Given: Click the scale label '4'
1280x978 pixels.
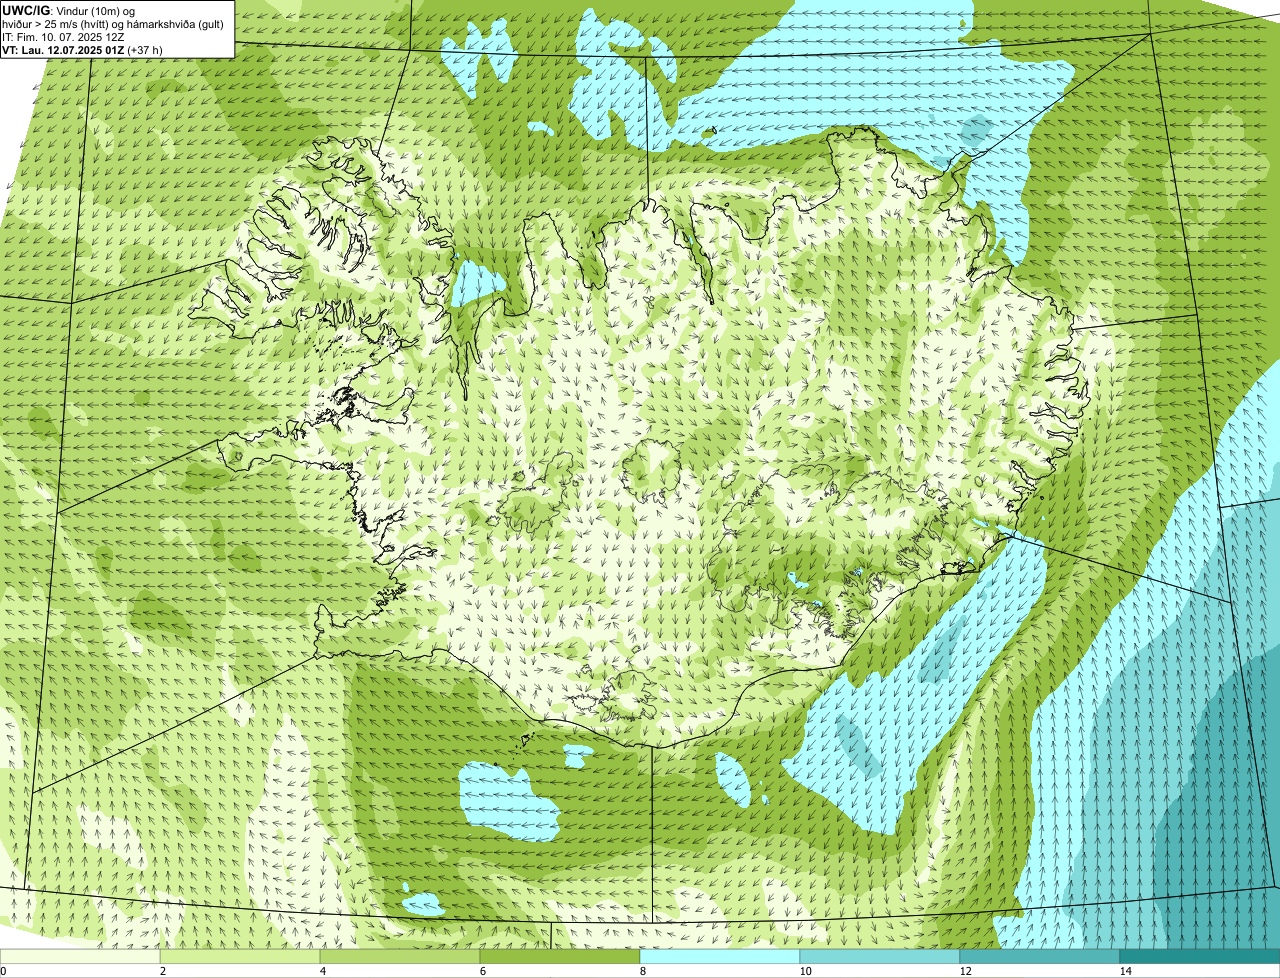Looking at the screenshot, I should click(323, 971).
